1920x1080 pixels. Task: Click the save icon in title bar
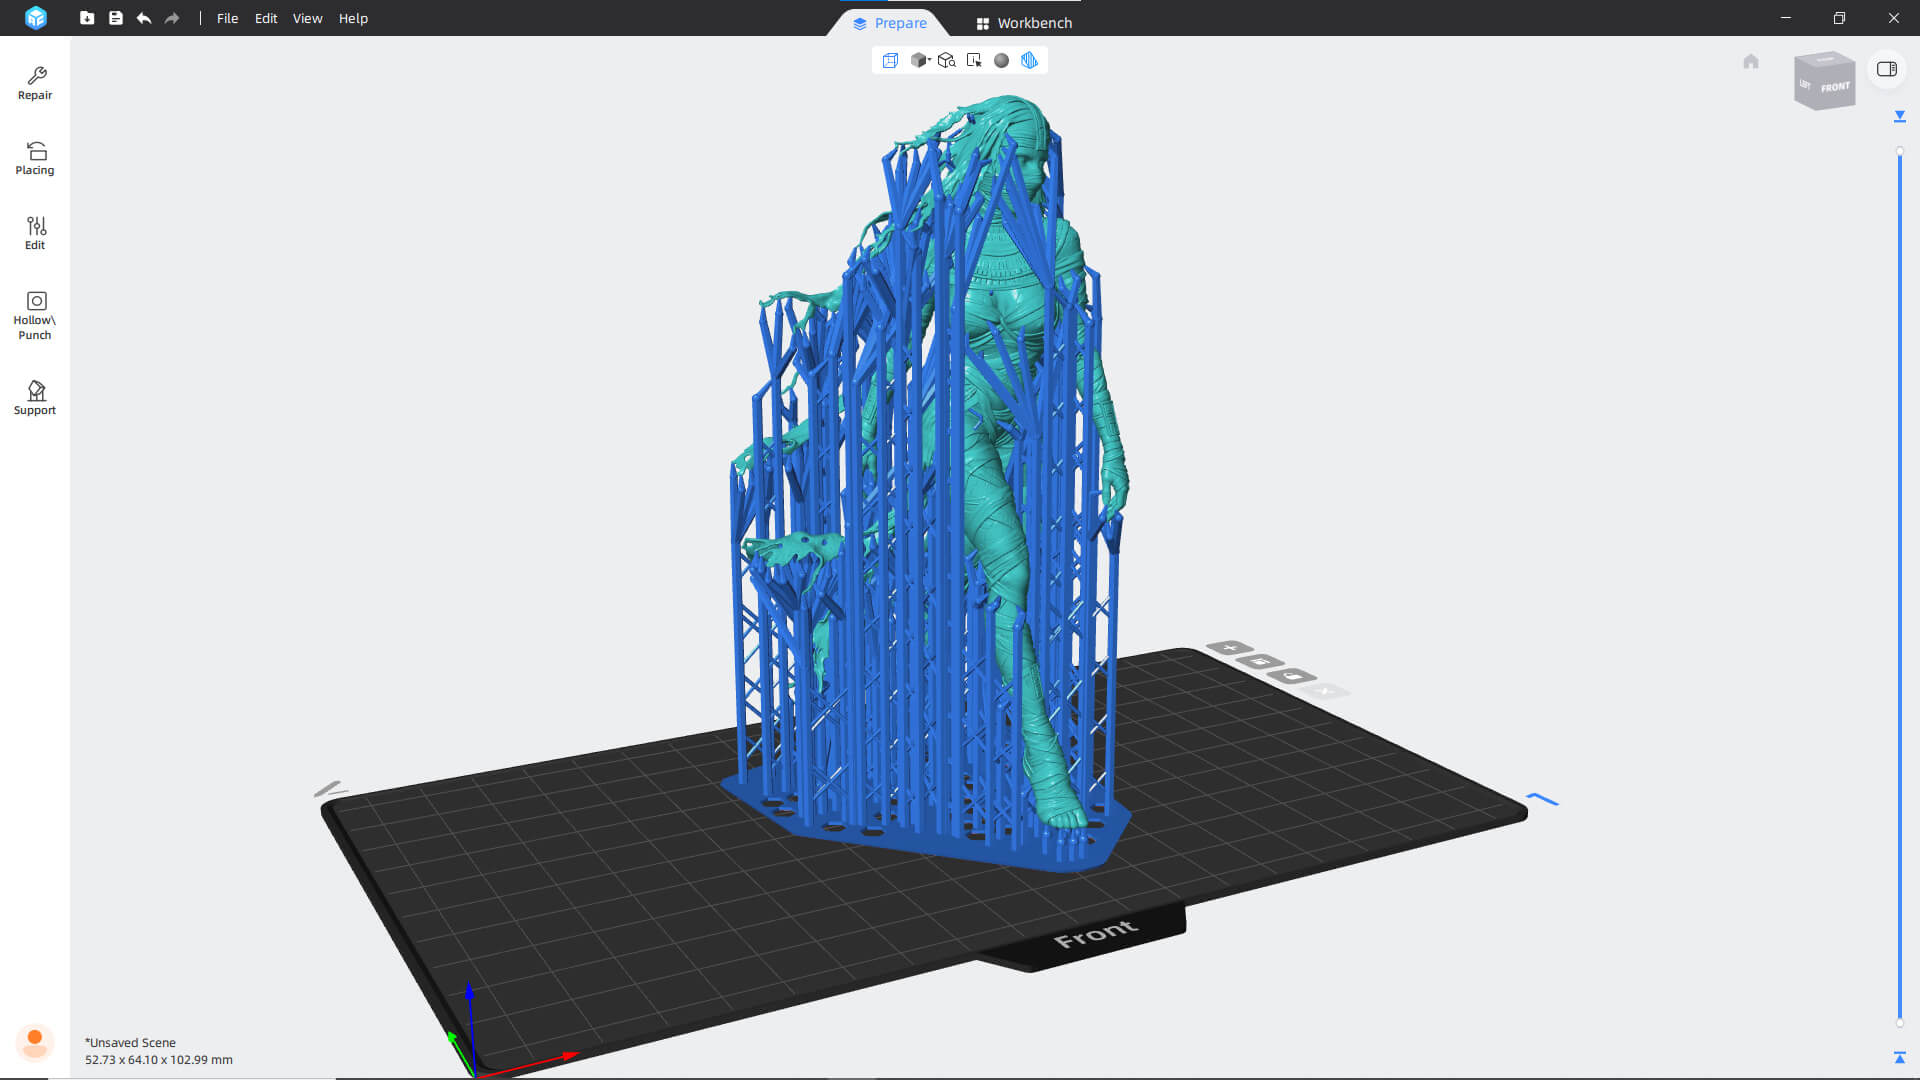pos(116,18)
